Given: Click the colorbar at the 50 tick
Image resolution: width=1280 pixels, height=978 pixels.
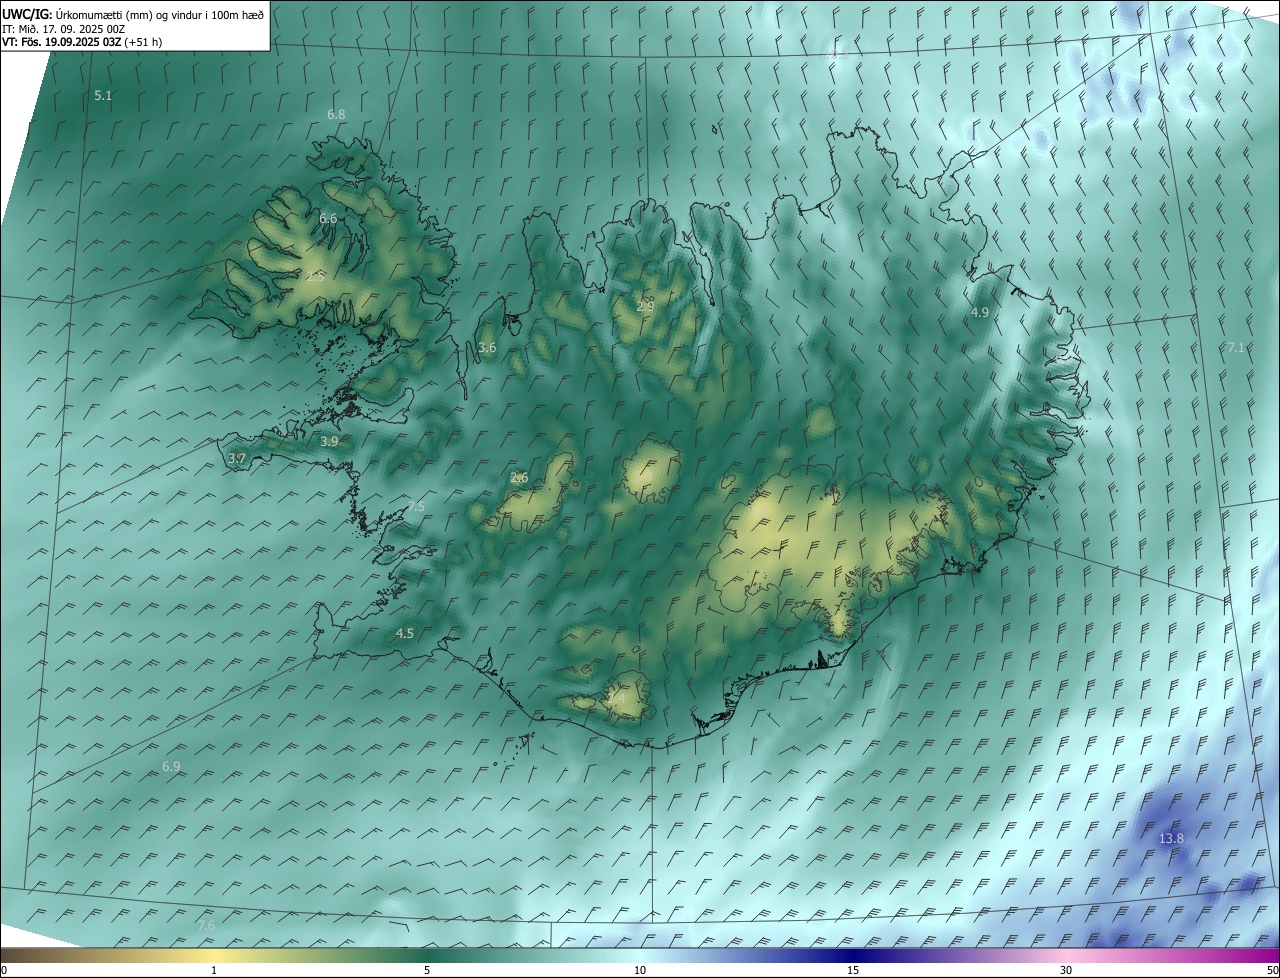Looking at the screenshot, I should click(x=1273, y=971).
